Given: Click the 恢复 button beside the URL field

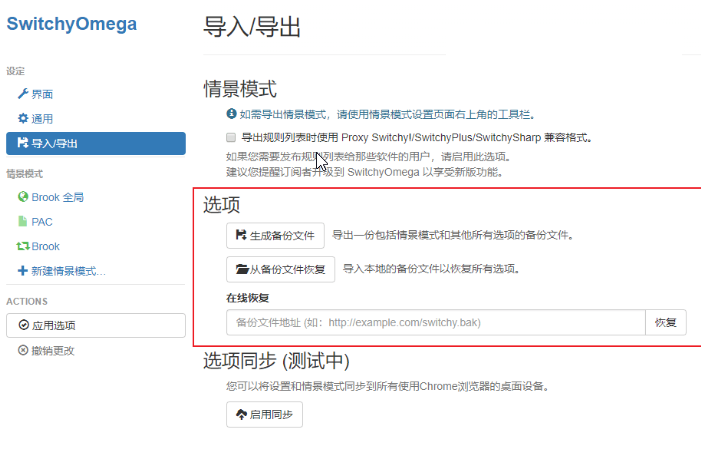Looking at the screenshot, I should click(666, 322).
